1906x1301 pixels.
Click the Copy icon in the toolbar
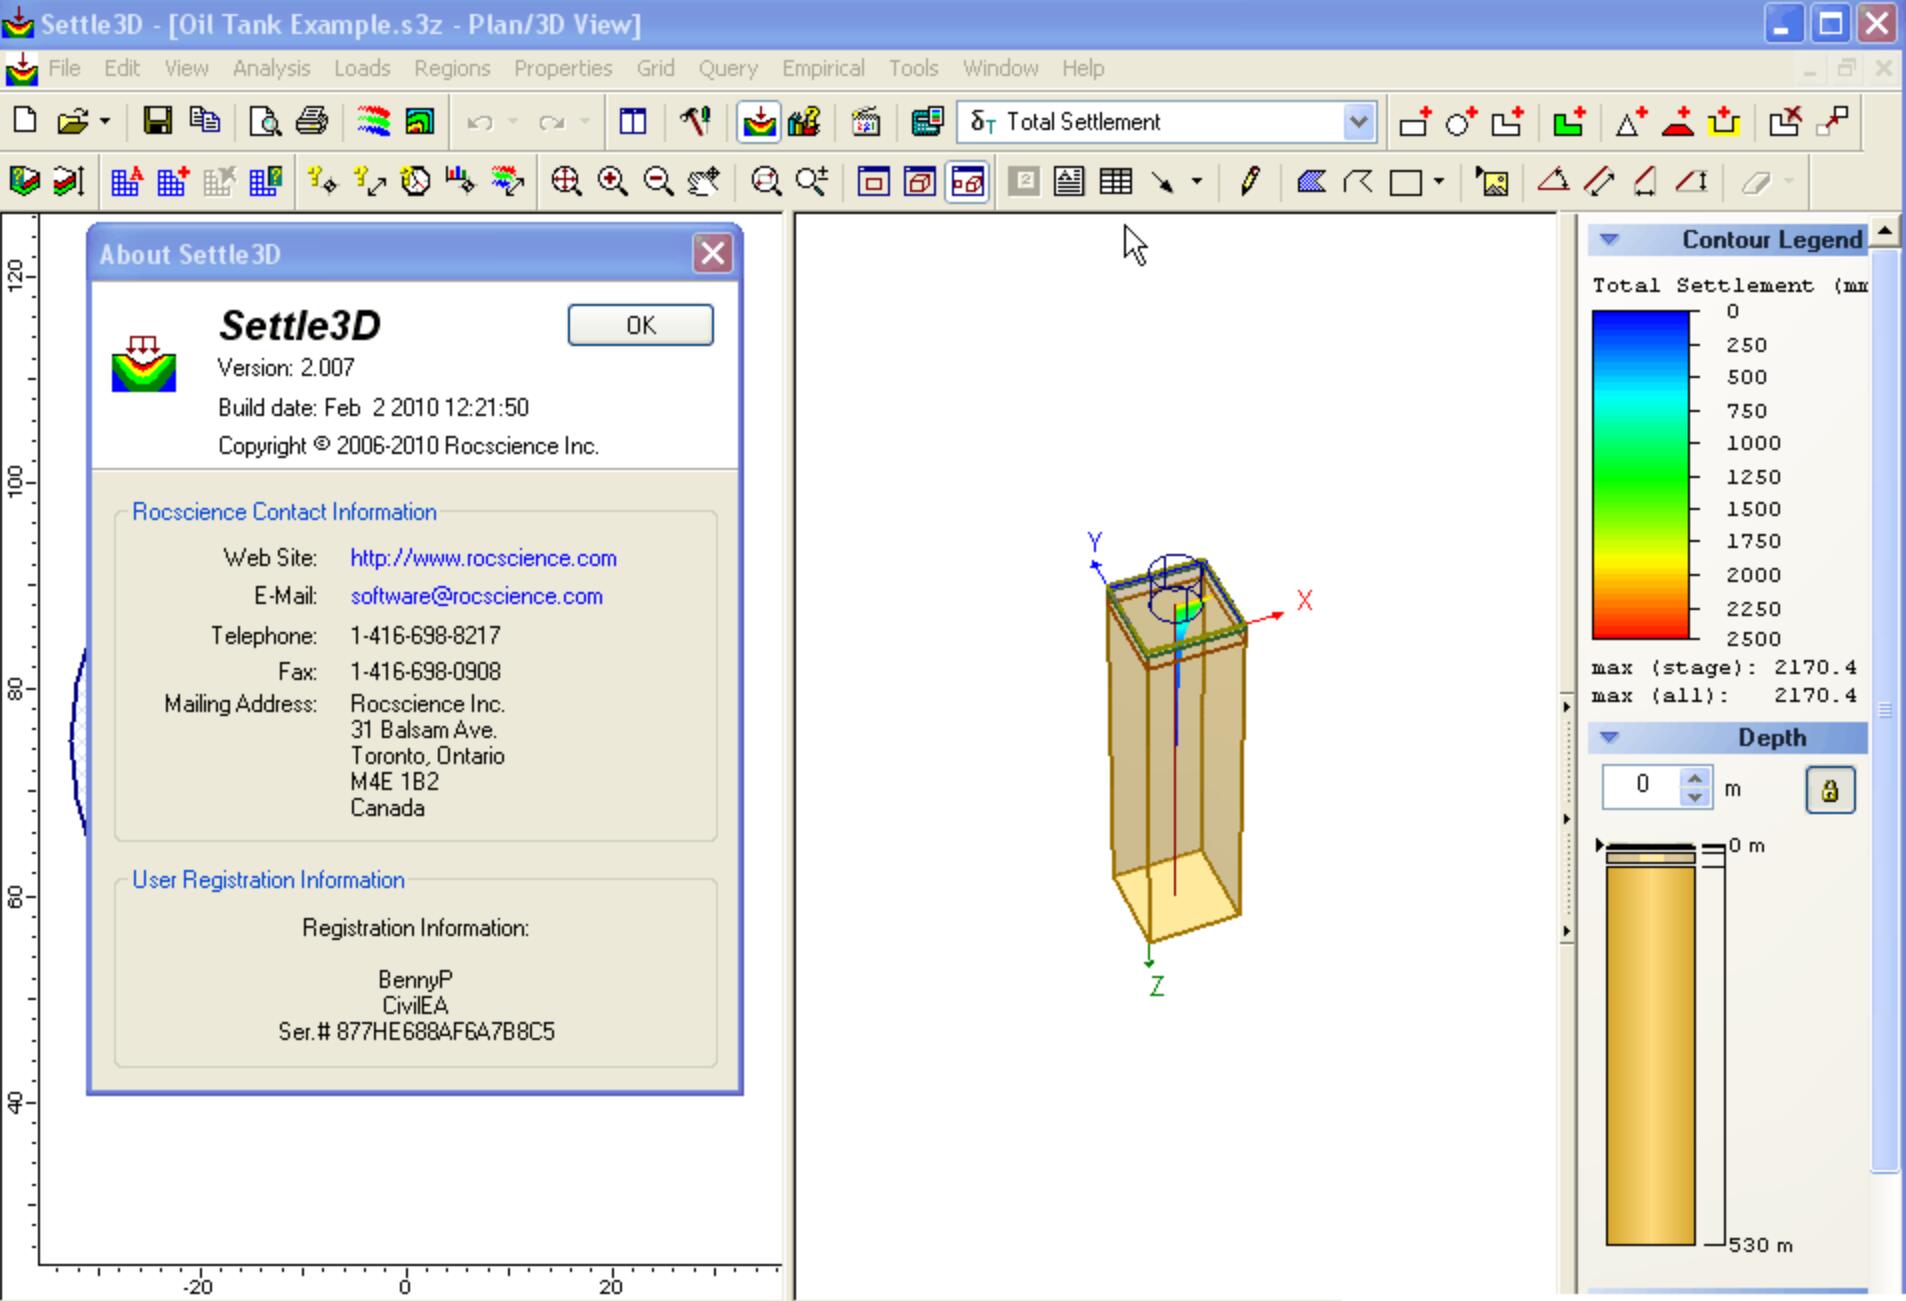pyautogui.click(x=205, y=122)
